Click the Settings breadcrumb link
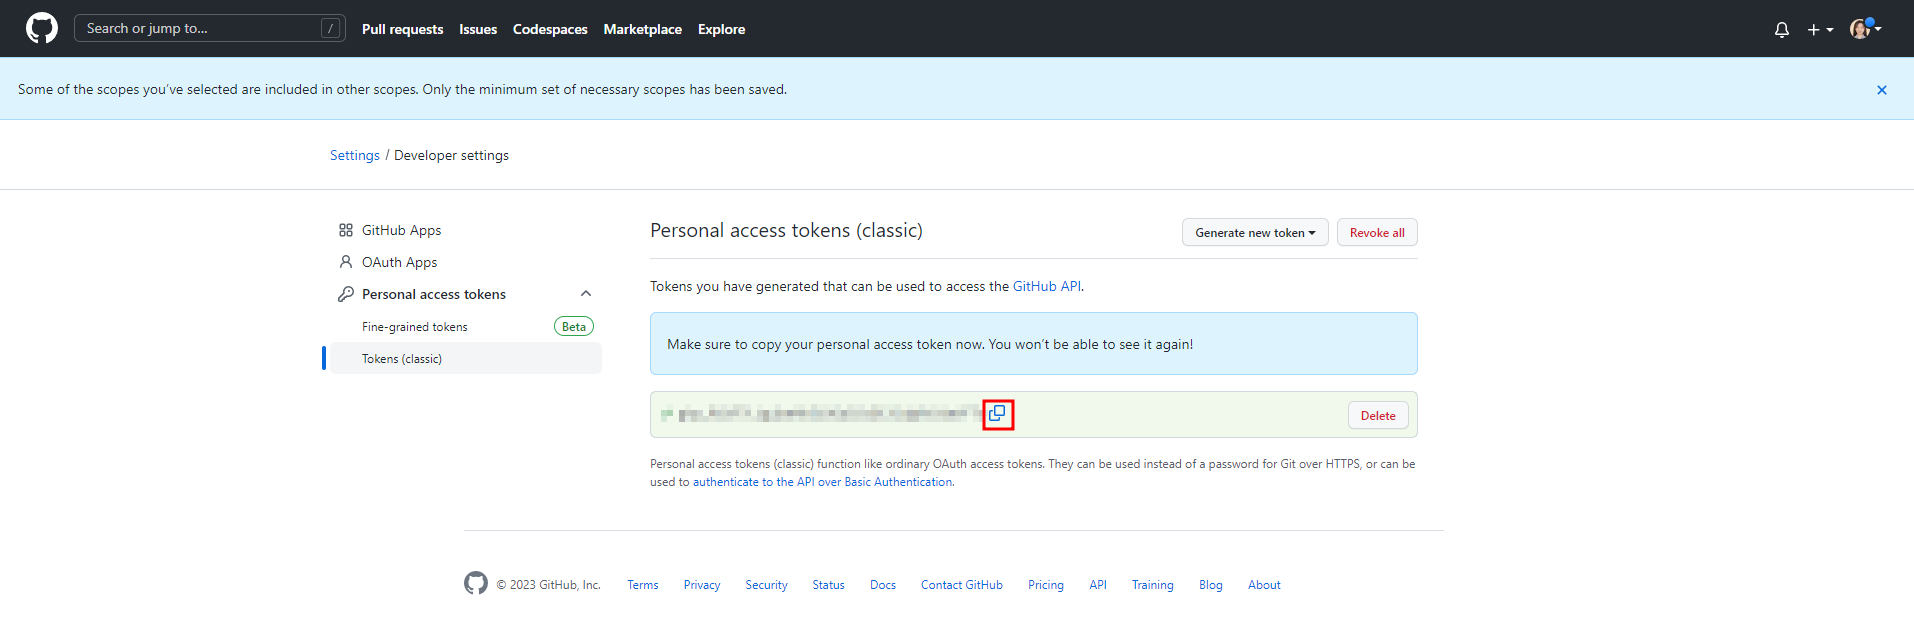This screenshot has width=1914, height=619. (x=355, y=155)
